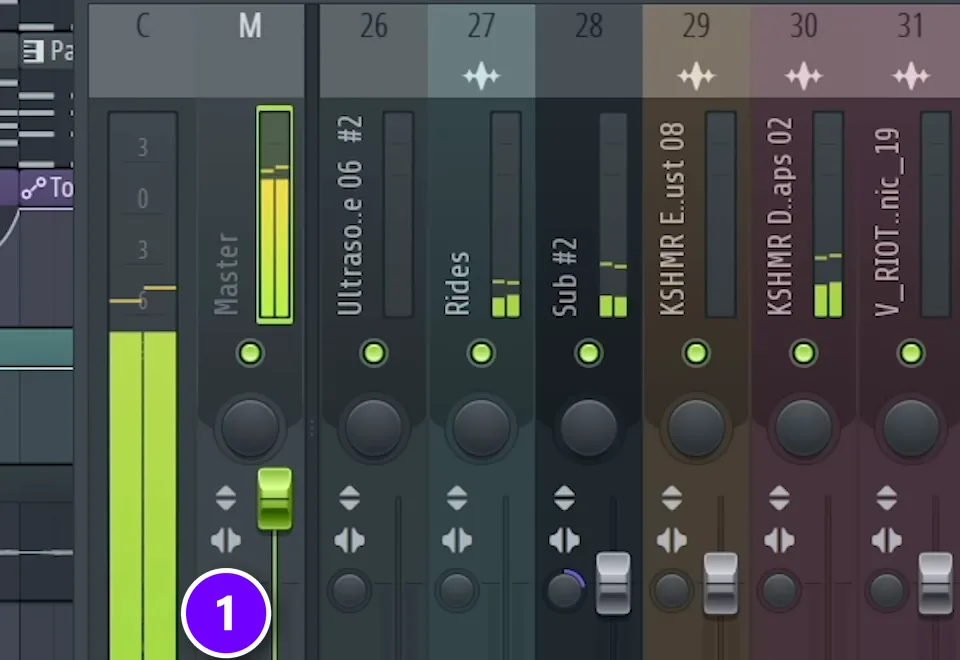960x660 pixels.
Task: Click the 'C' current track header
Action: coord(143,51)
